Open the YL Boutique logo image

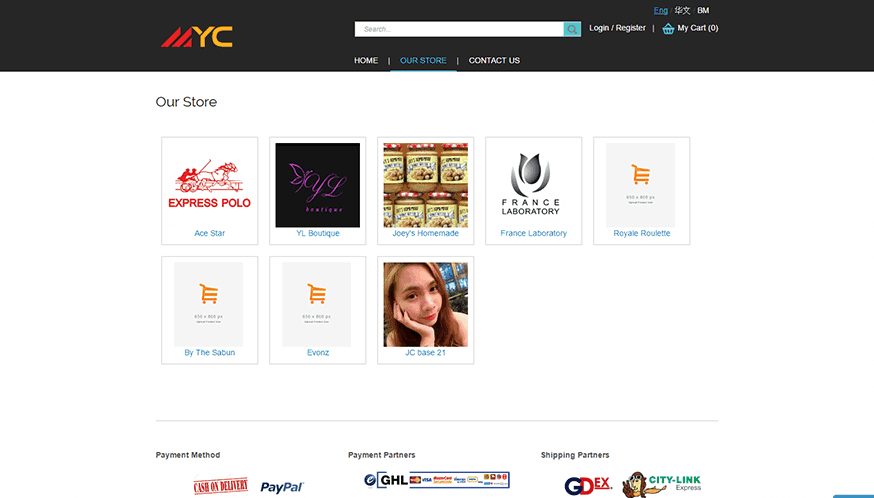[x=317, y=185]
